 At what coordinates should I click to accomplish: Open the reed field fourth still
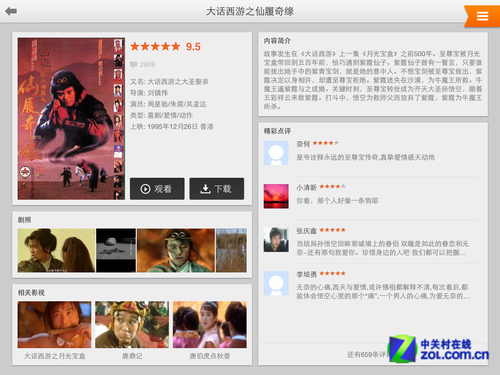(x=231, y=250)
